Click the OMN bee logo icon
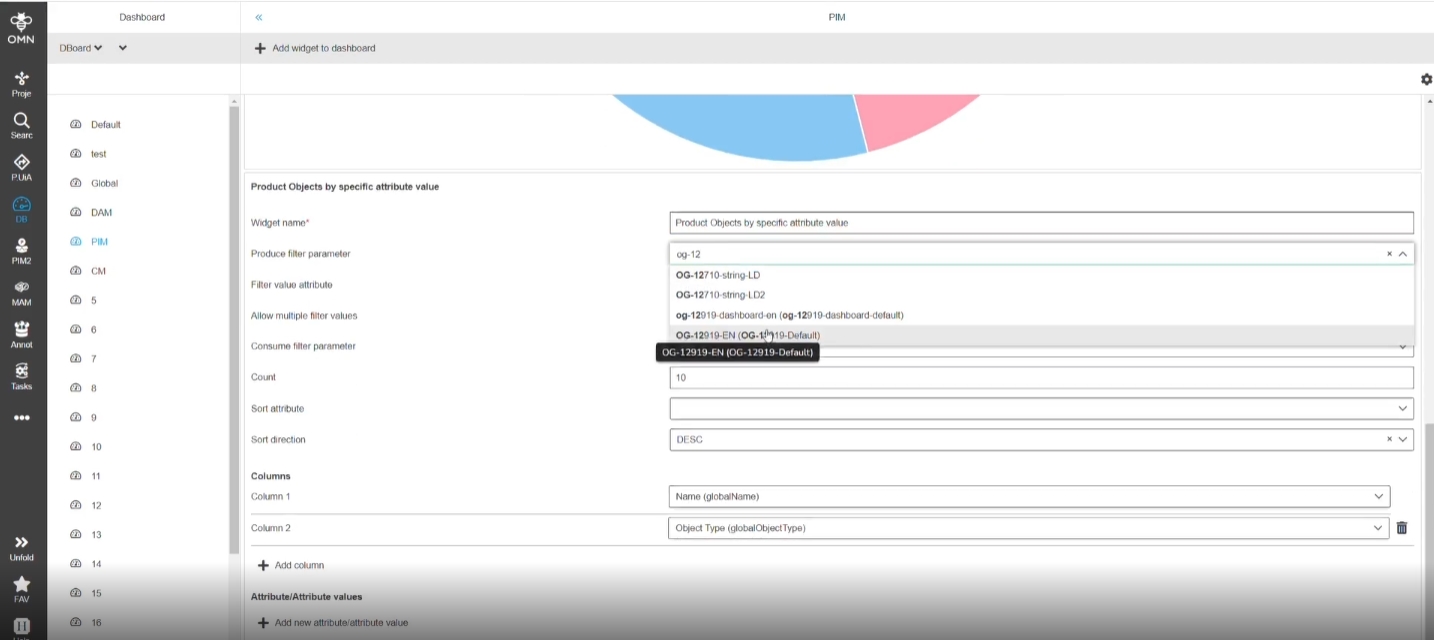1434x640 pixels. 21,19
